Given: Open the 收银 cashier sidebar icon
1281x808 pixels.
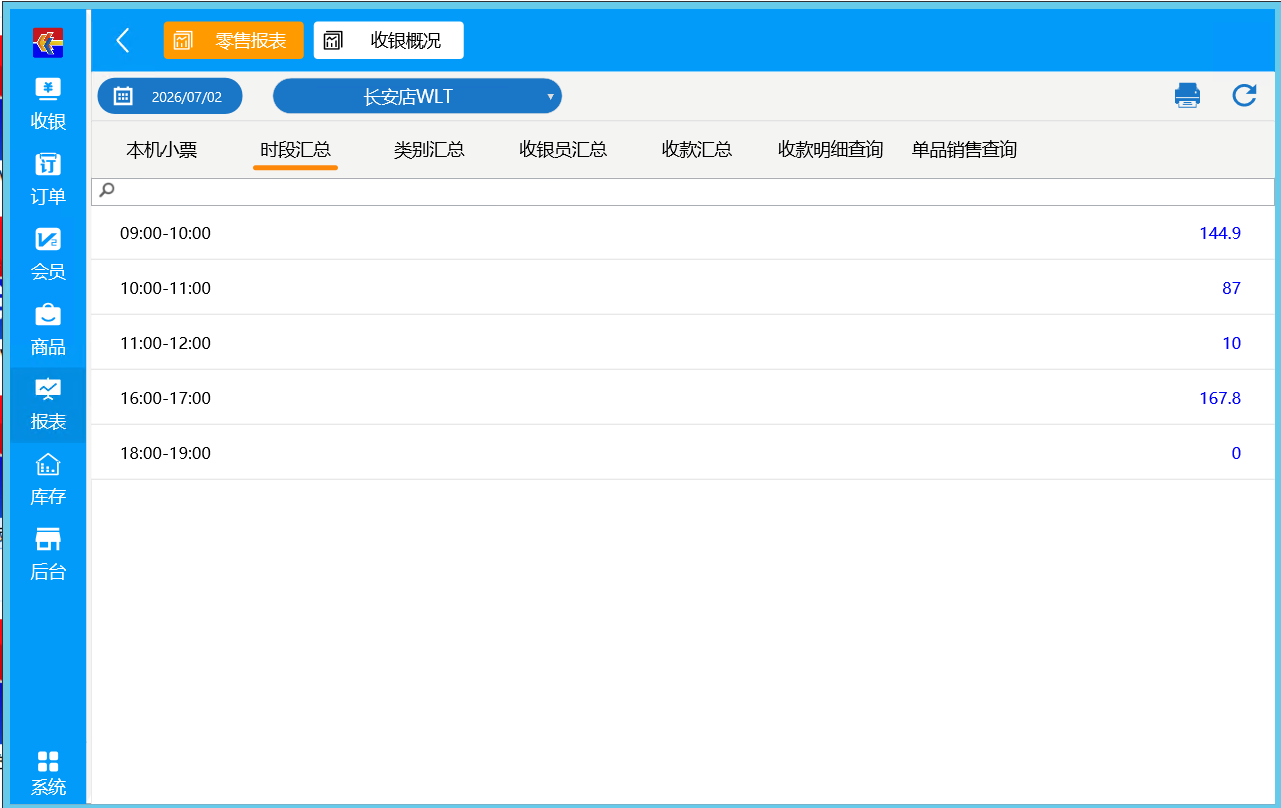Looking at the screenshot, I should coord(48,105).
